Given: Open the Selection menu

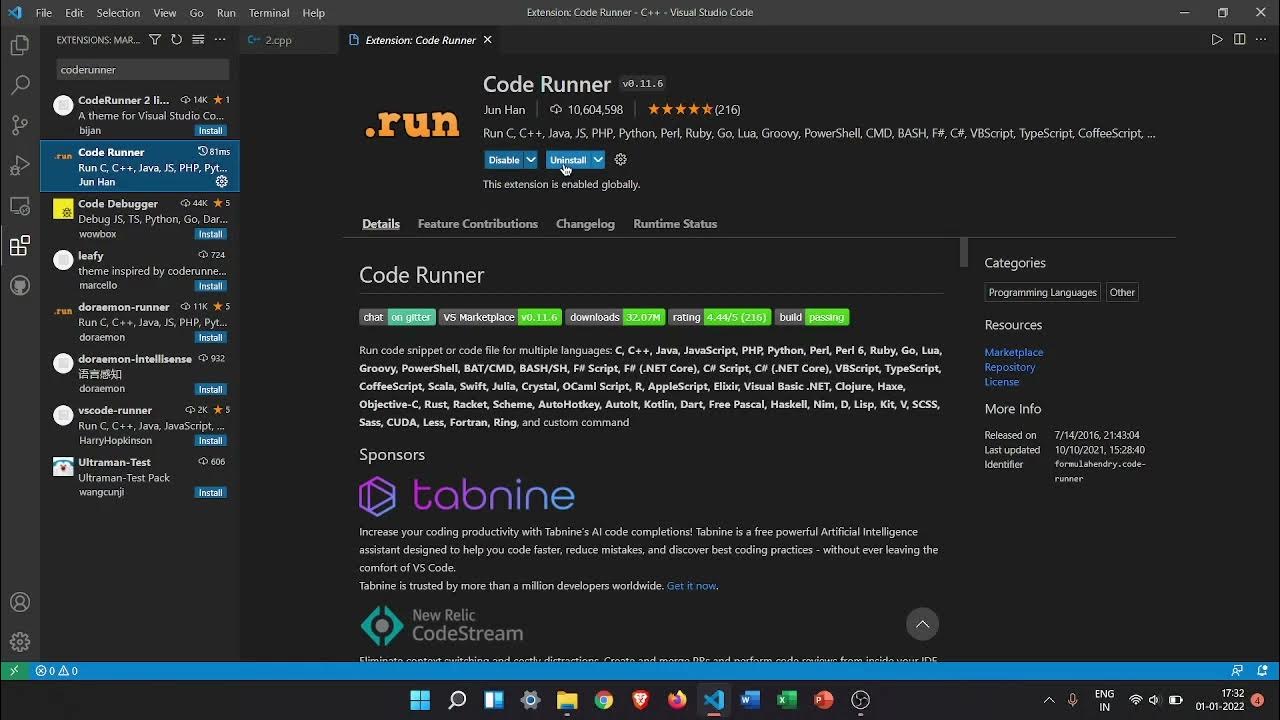Looking at the screenshot, I should click(118, 13).
